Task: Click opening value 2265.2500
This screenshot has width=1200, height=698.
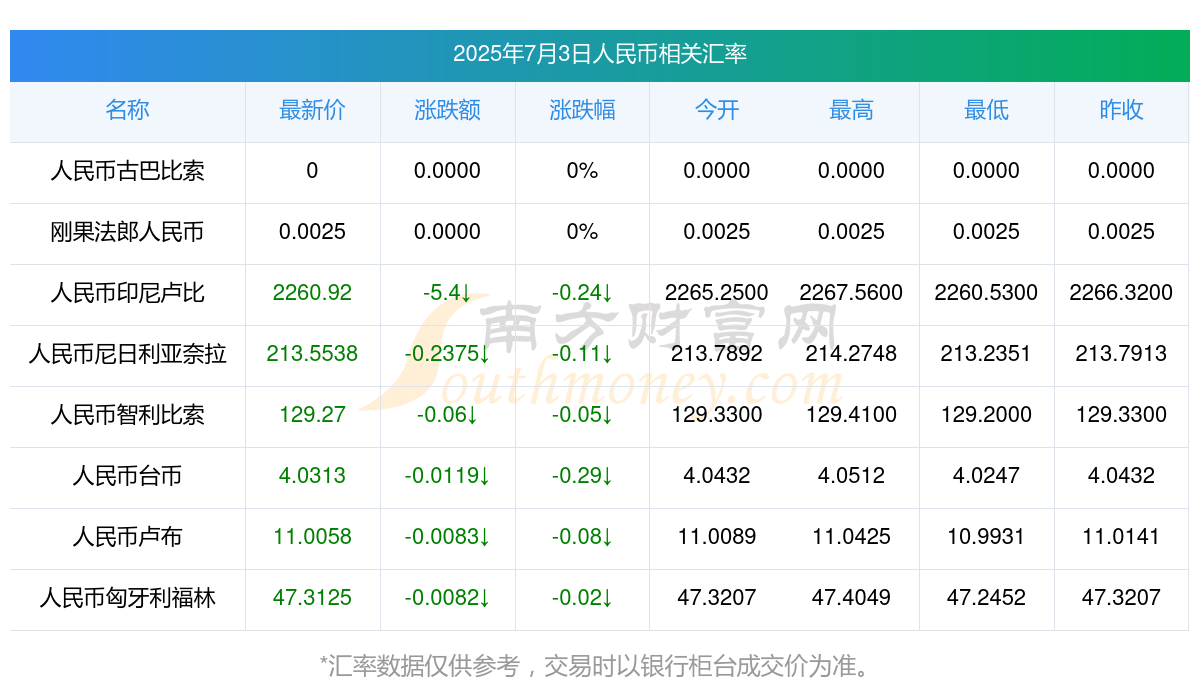Action: pyautogui.click(x=717, y=293)
